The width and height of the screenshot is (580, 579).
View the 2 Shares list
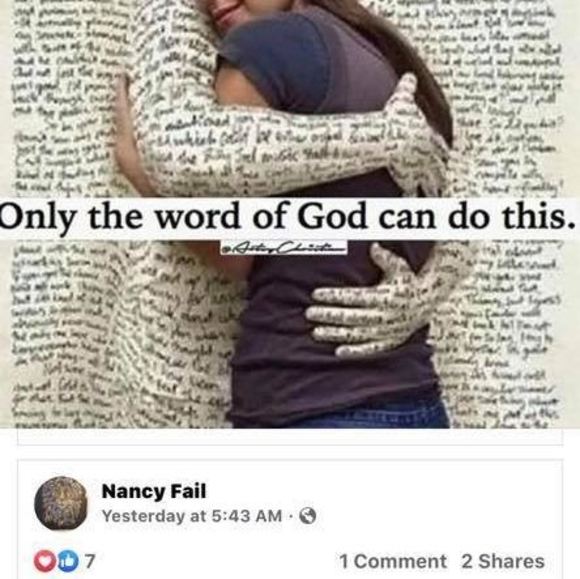[503, 561]
